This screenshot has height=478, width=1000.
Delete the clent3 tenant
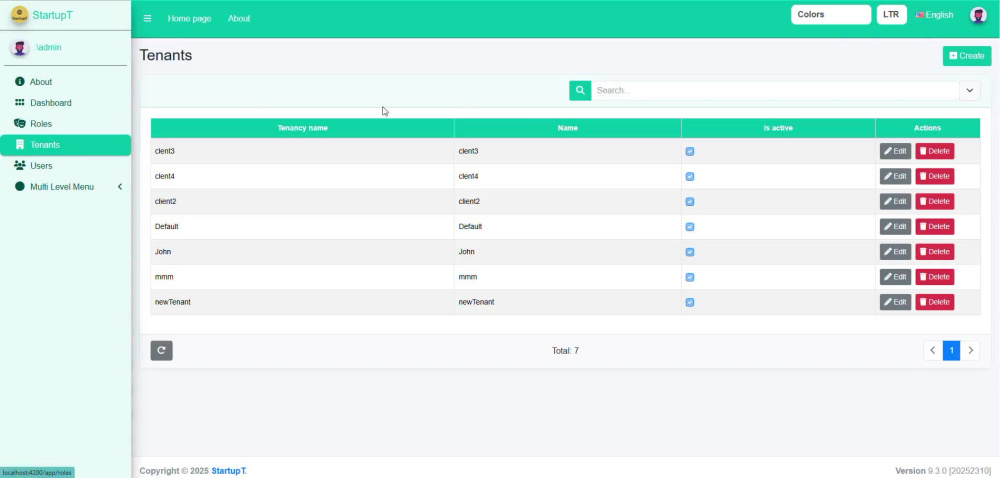[935, 151]
